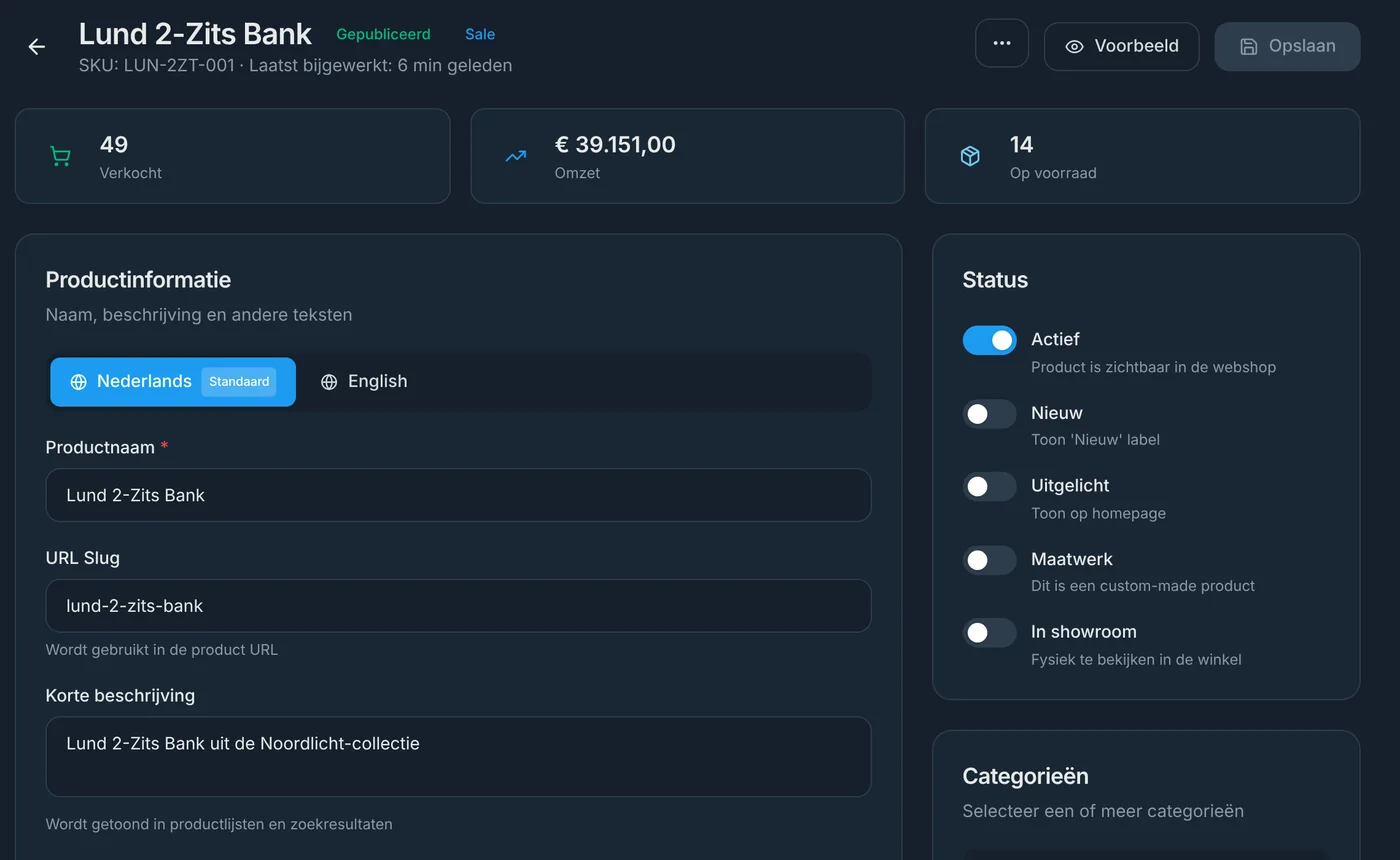This screenshot has height=860, width=1400.
Task: Click 'Fysiek te bekijken in de winkel' text
Action: (1136, 660)
